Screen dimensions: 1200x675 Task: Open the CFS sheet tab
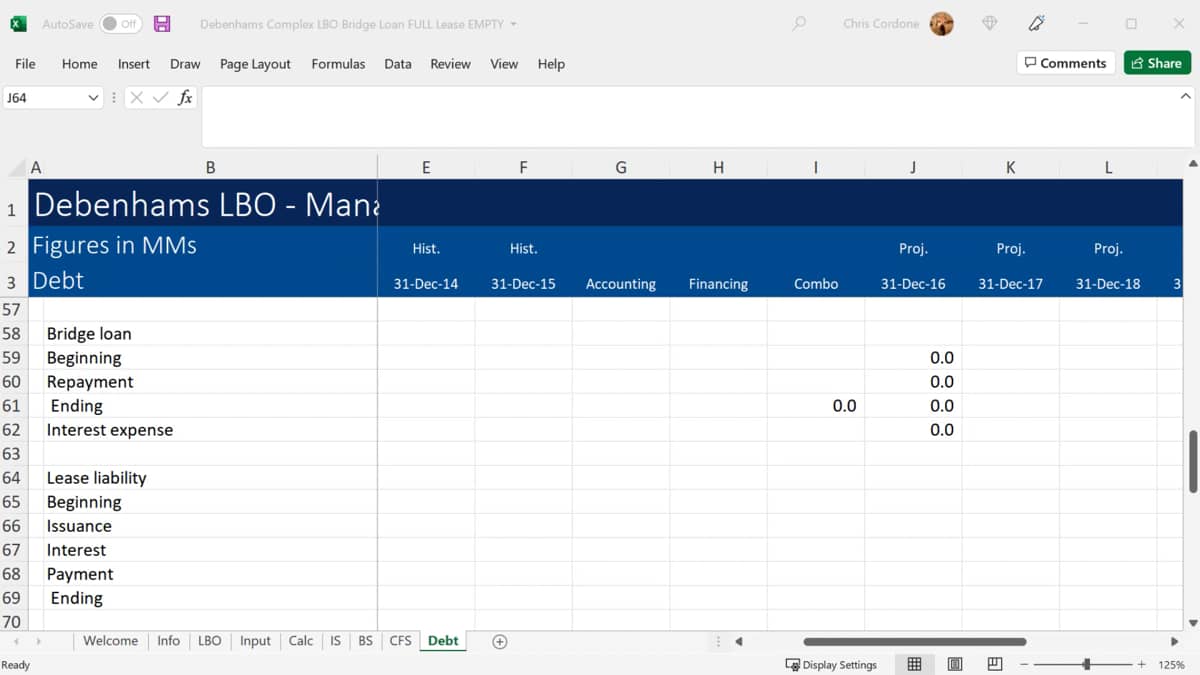click(x=400, y=641)
